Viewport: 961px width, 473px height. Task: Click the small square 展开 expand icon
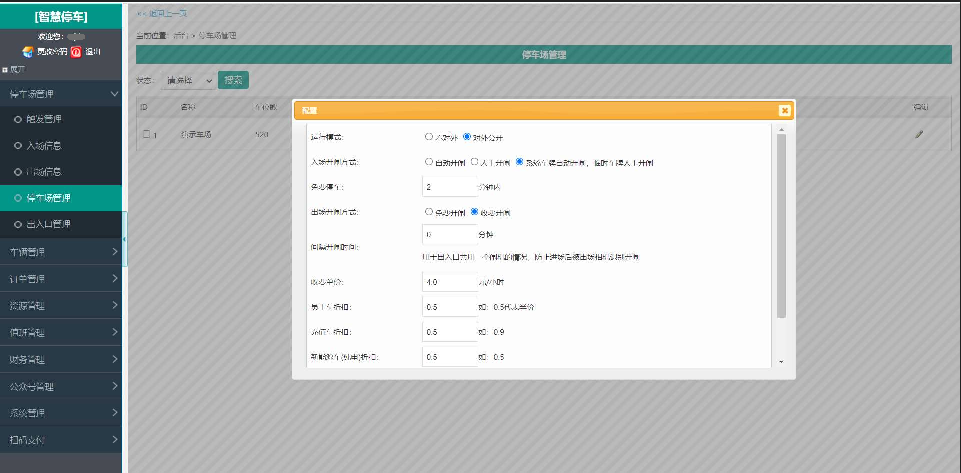click(x=5, y=70)
